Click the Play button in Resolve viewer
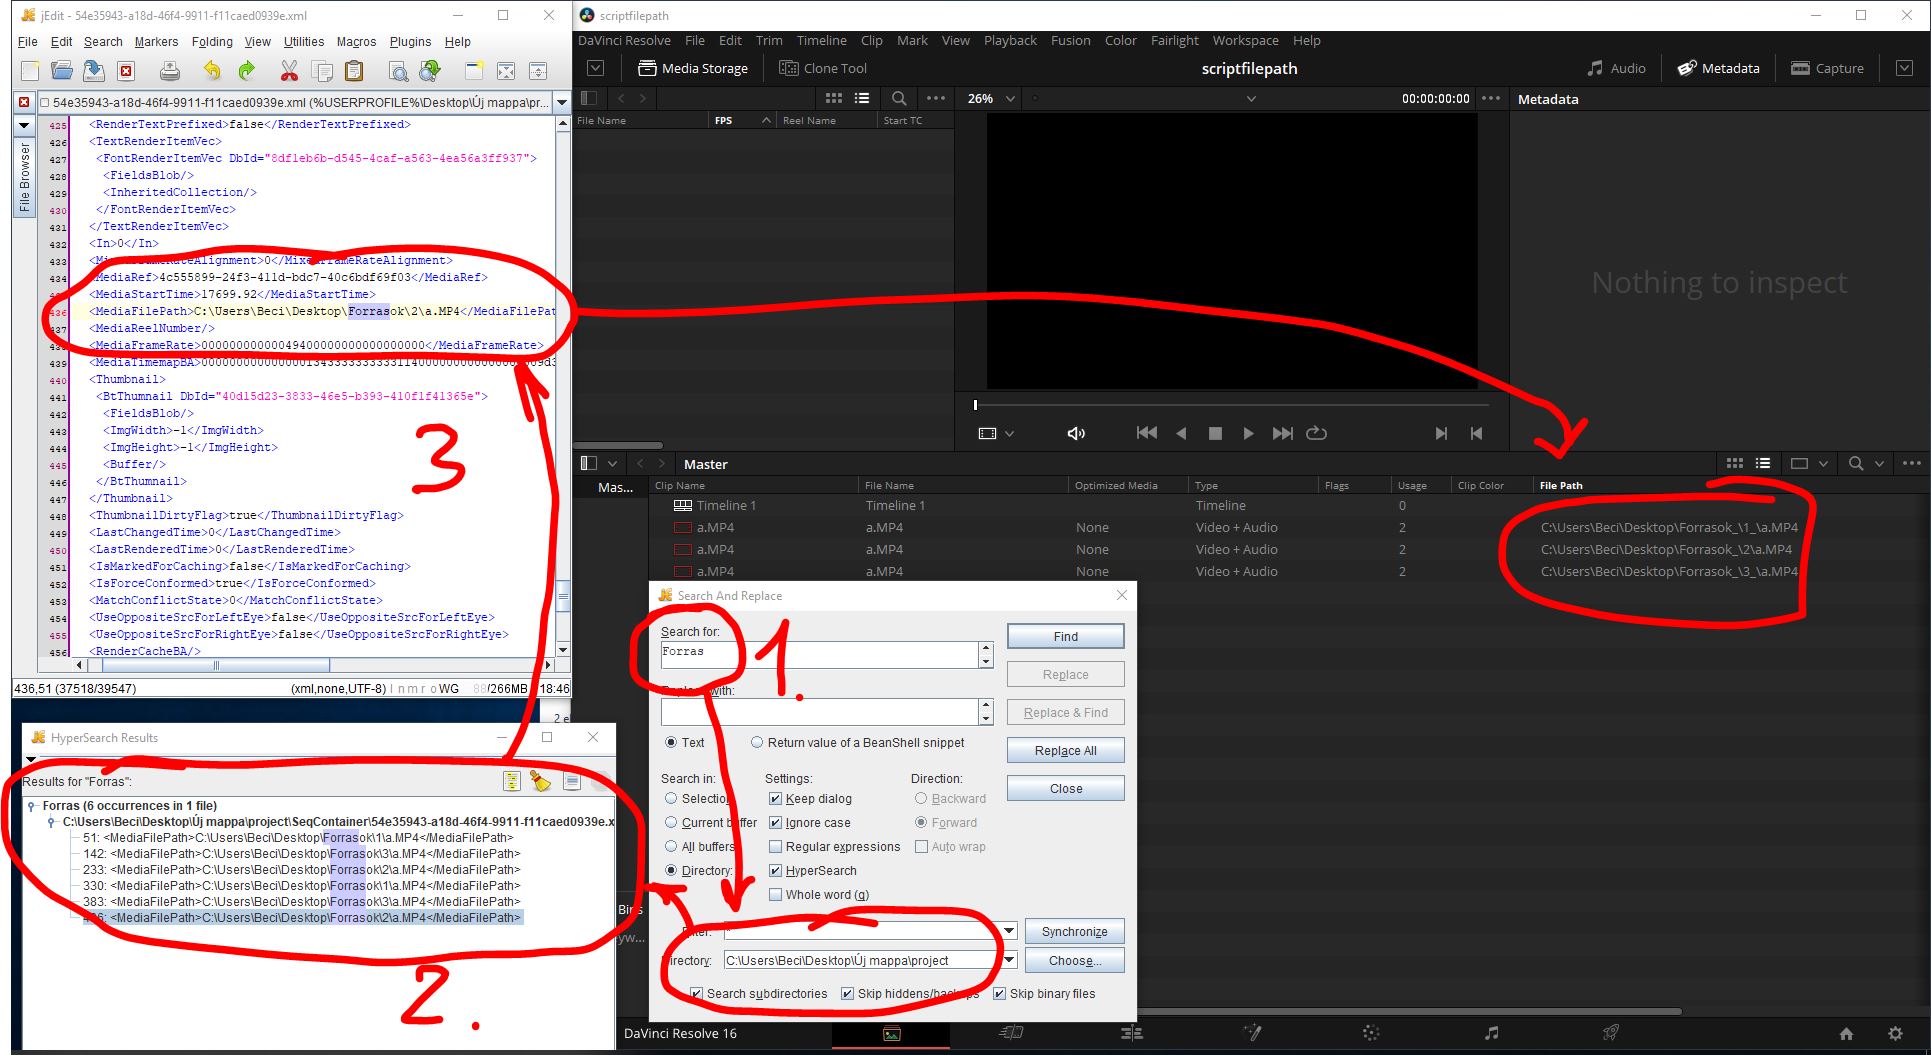Image resolution: width=1931 pixels, height=1055 pixels. [x=1248, y=433]
